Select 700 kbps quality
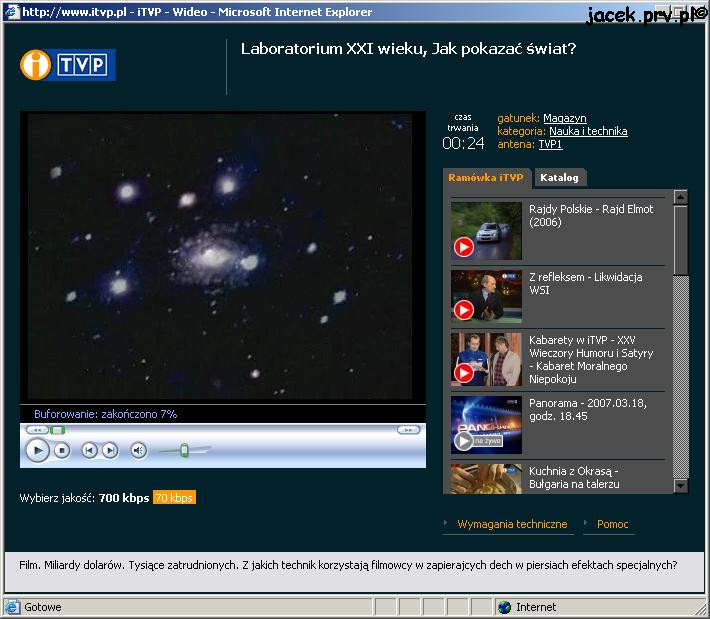 coord(124,498)
